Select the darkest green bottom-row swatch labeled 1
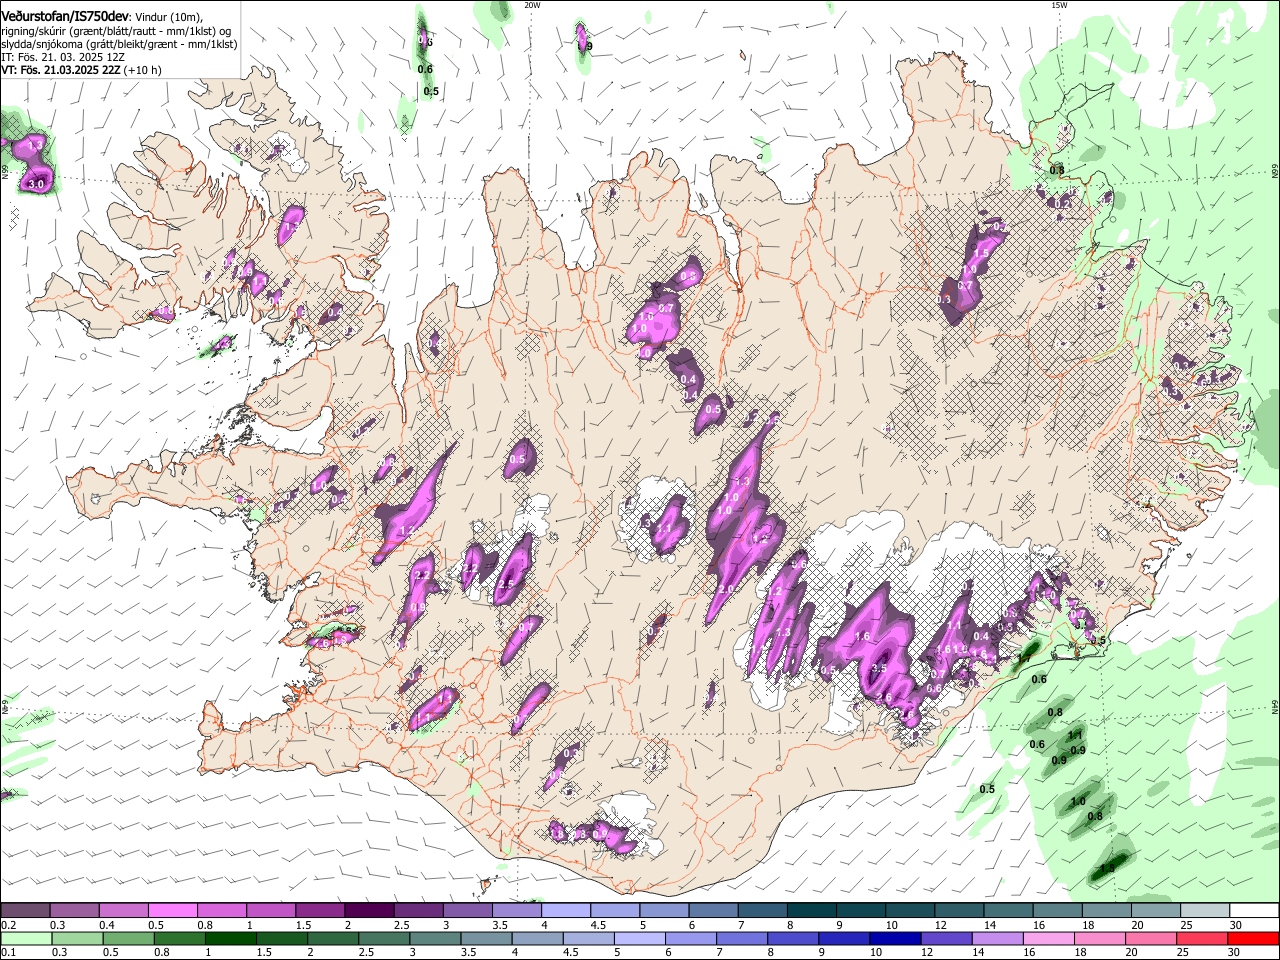The height and width of the screenshot is (960, 1280). (230, 938)
